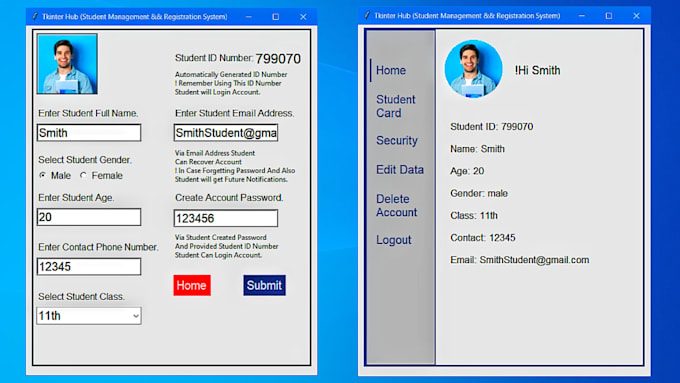Select Delete Account in the sidebar
Image resolution: width=680 pixels, height=383 pixels.
click(396, 206)
